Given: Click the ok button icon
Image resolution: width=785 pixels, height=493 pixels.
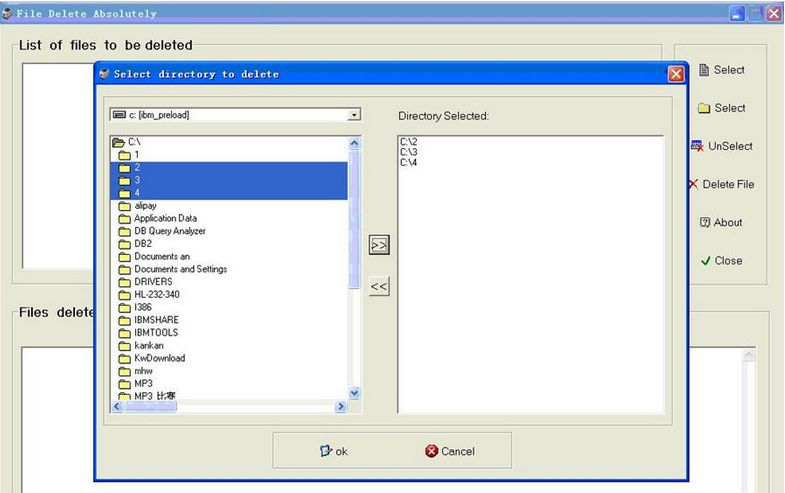Looking at the screenshot, I should [325, 451].
